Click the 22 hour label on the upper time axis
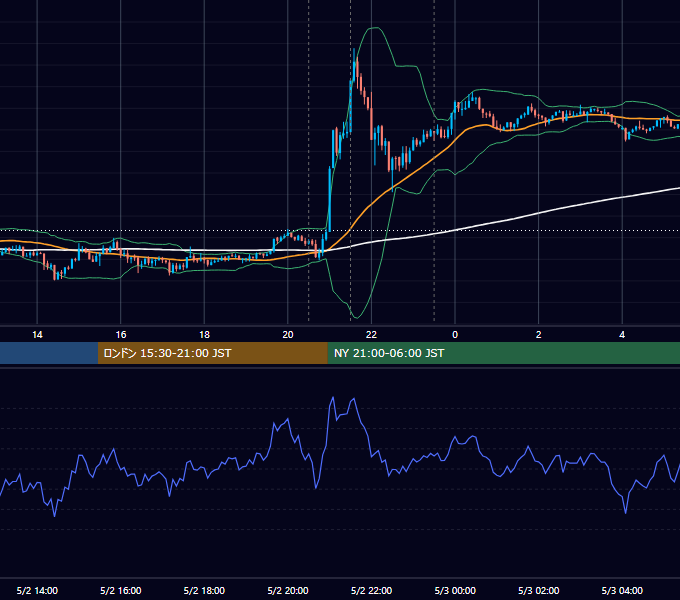This screenshot has height=600, width=680. tap(371, 335)
